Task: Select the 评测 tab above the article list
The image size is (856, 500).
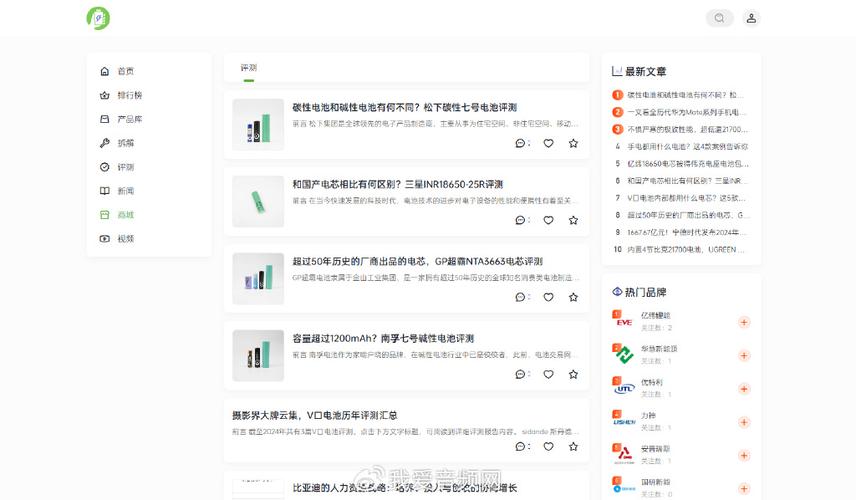Action: [x=248, y=68]
